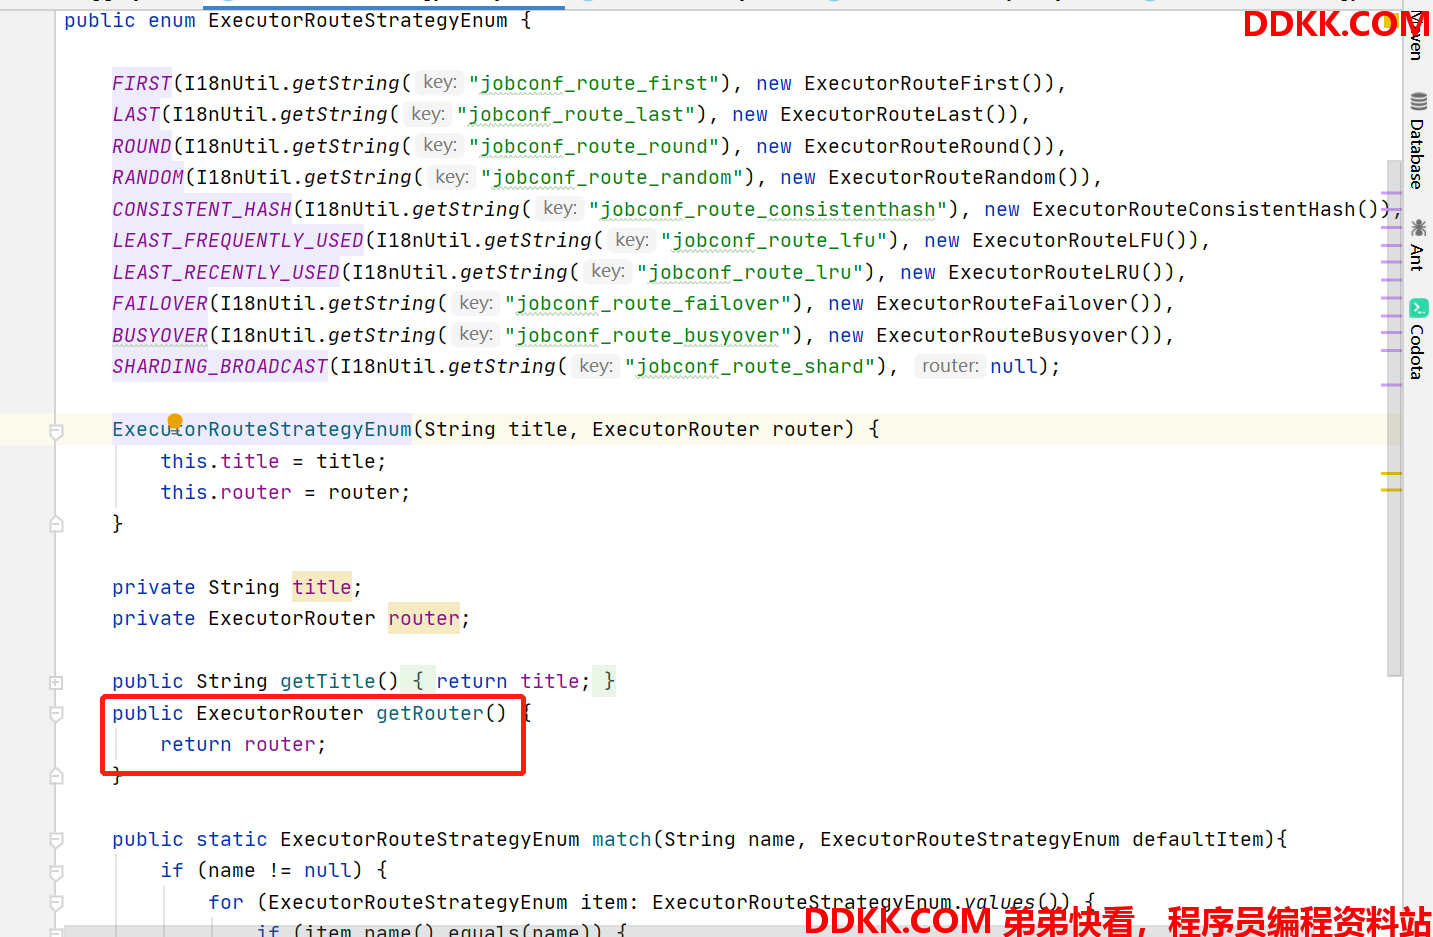The image size is (1433, 937).
Task: Click the FAILOVER enum constant
Action: [x=160, y=303]
